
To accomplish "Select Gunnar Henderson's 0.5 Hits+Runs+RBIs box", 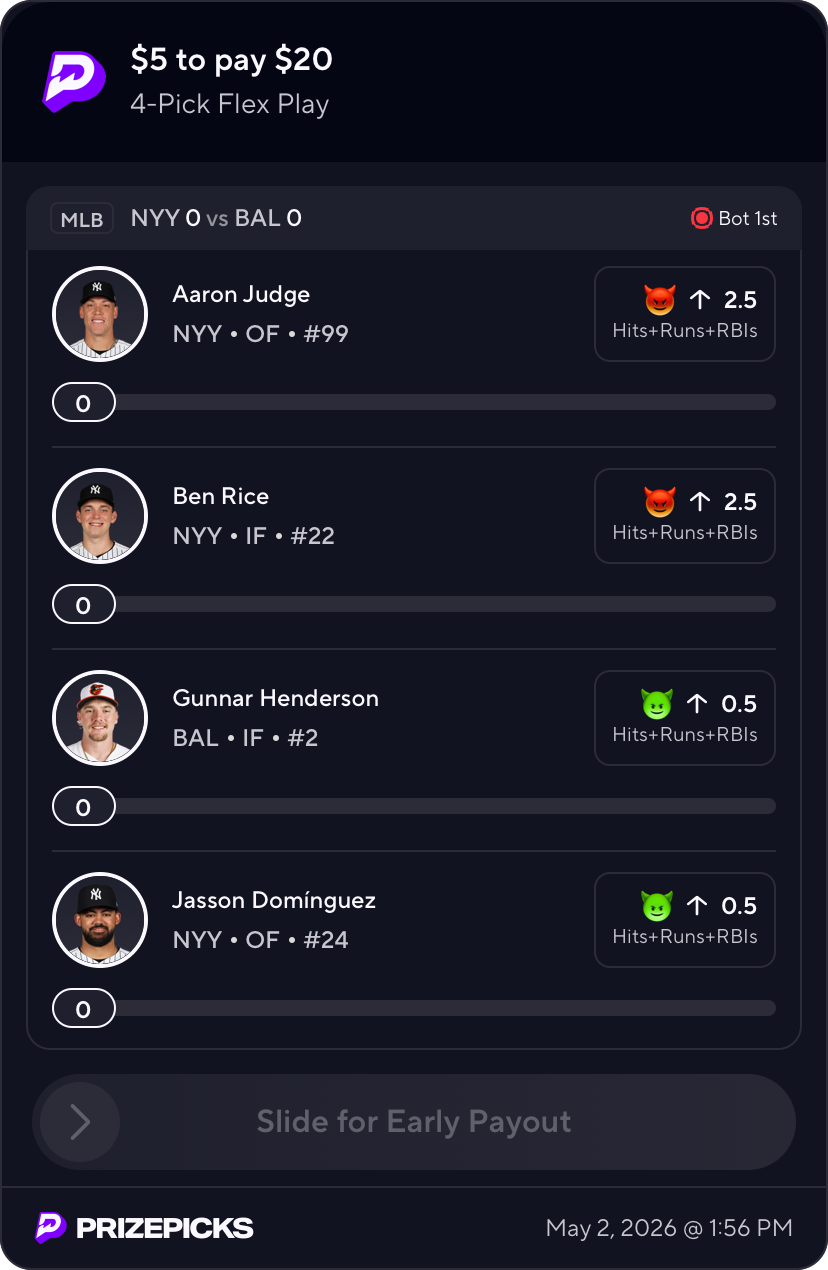I will tap(685, 718).
